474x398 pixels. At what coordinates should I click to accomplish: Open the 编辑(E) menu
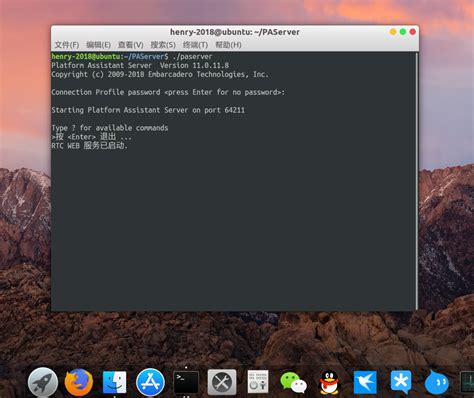pyautogui.click(x=98, y=45)
